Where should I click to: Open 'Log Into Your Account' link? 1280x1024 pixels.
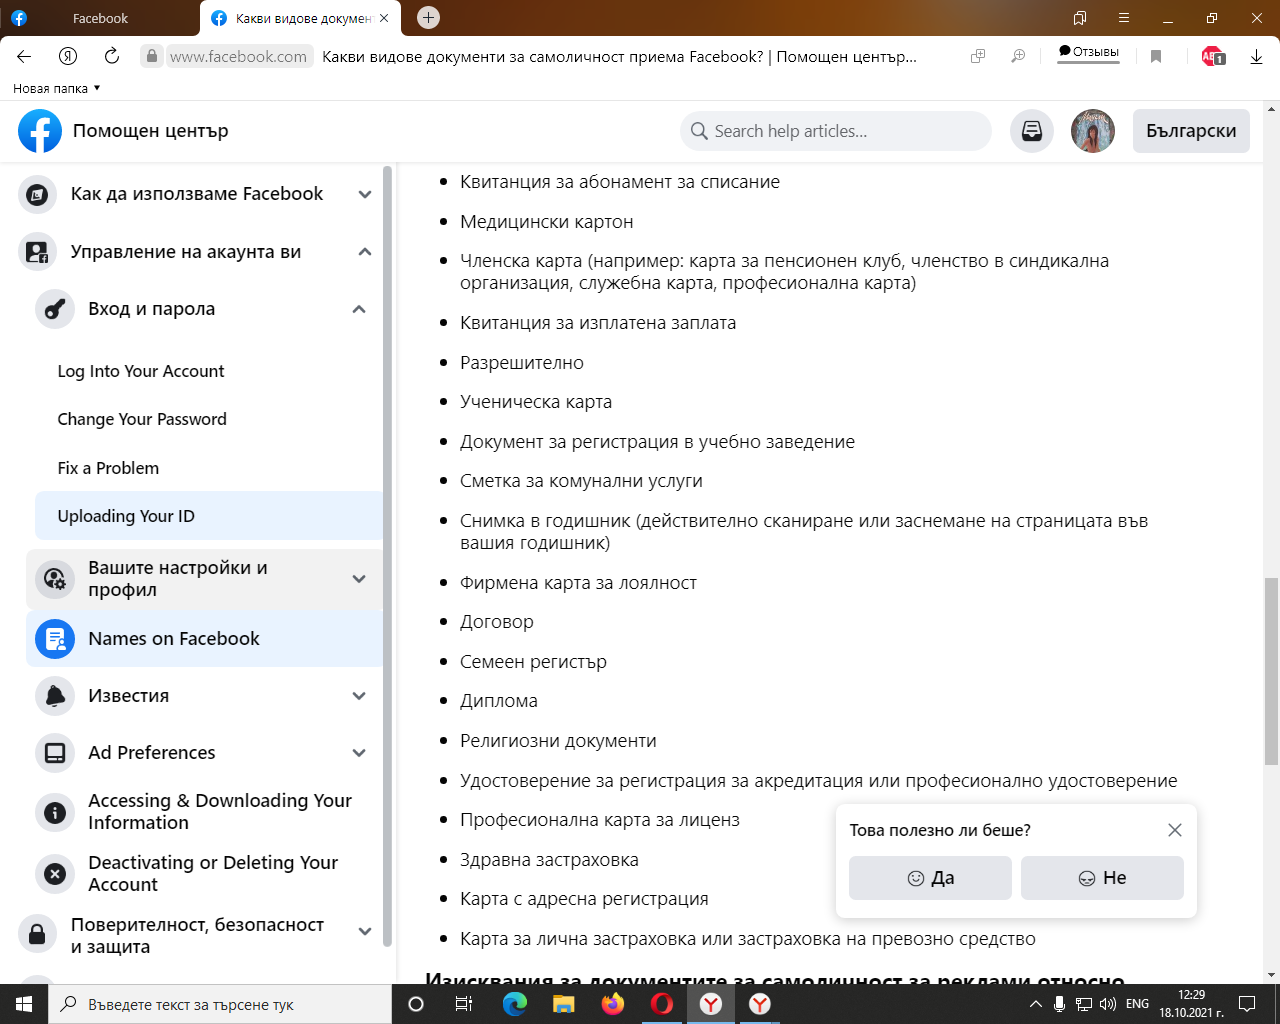[141, 371]
